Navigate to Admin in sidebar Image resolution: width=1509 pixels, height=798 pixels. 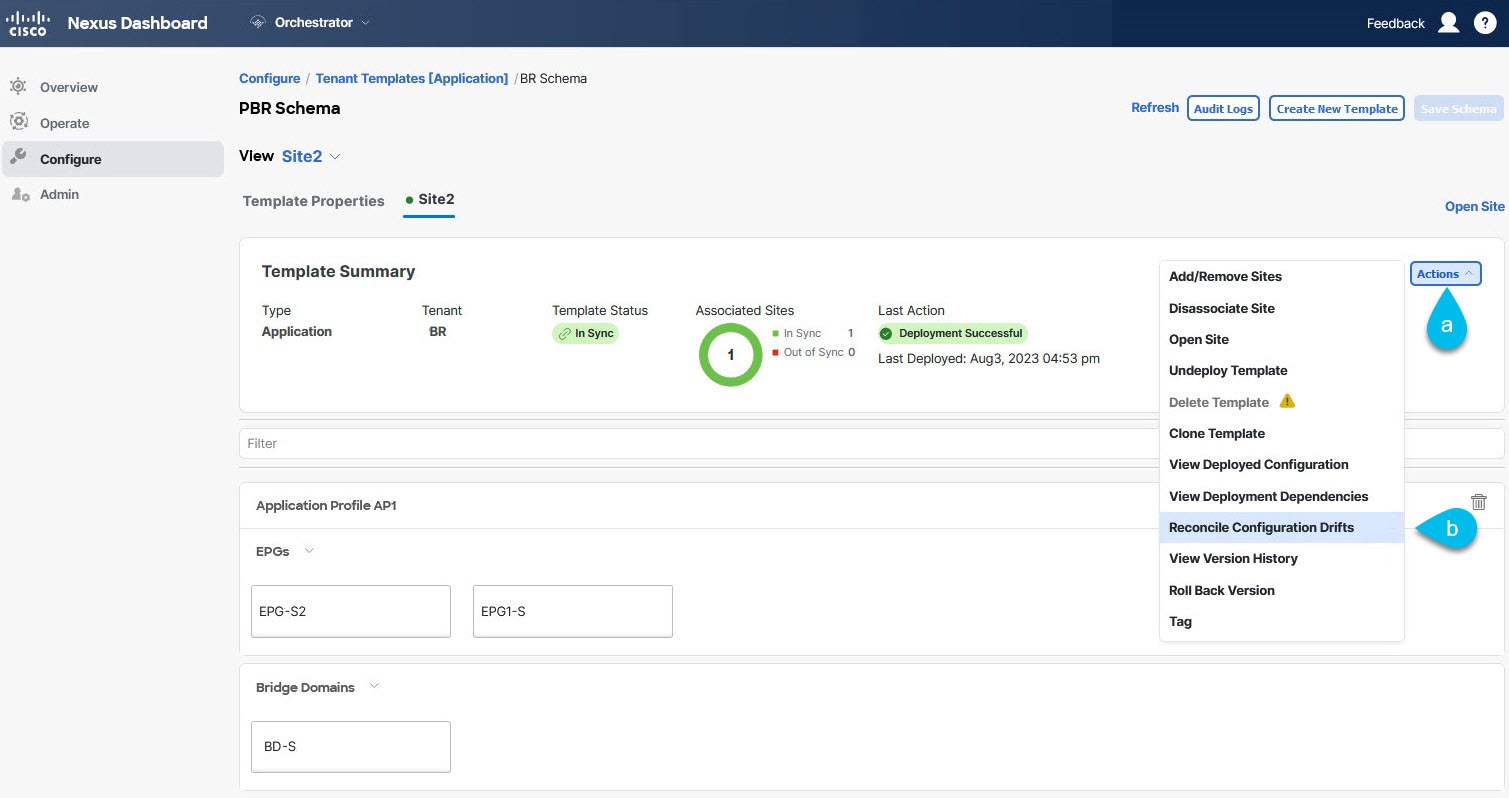point(59,194)
